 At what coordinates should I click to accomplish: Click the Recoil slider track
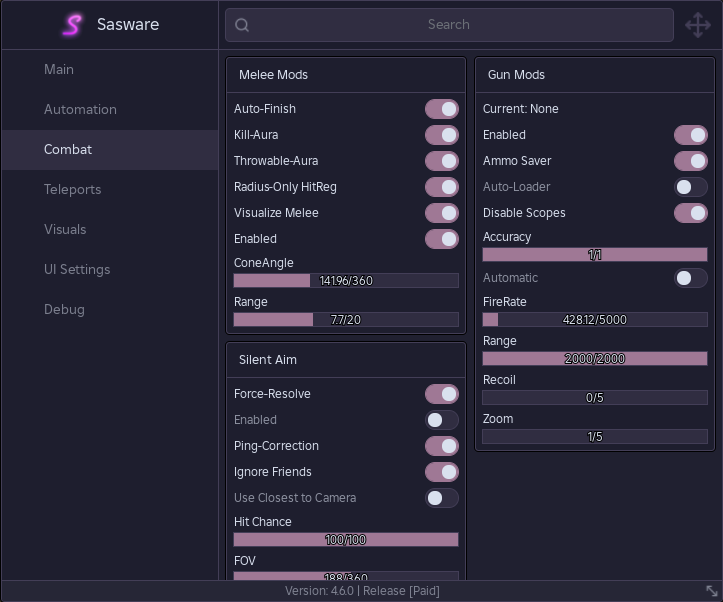pyautogui.click(x=594, y=398)
